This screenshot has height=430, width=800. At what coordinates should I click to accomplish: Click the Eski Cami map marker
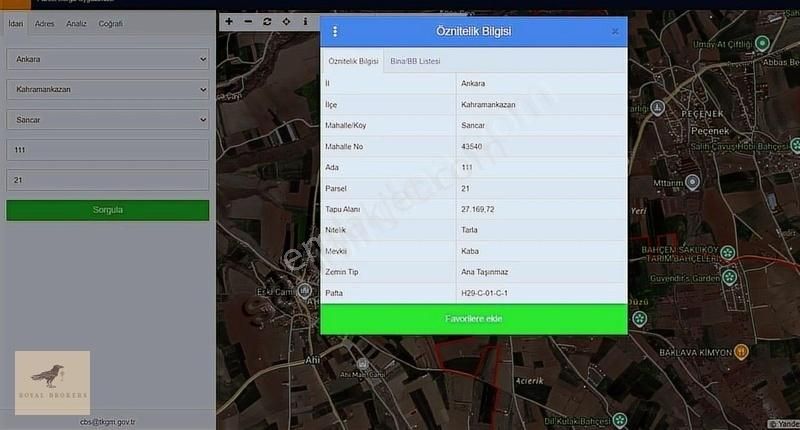(305, 291)
